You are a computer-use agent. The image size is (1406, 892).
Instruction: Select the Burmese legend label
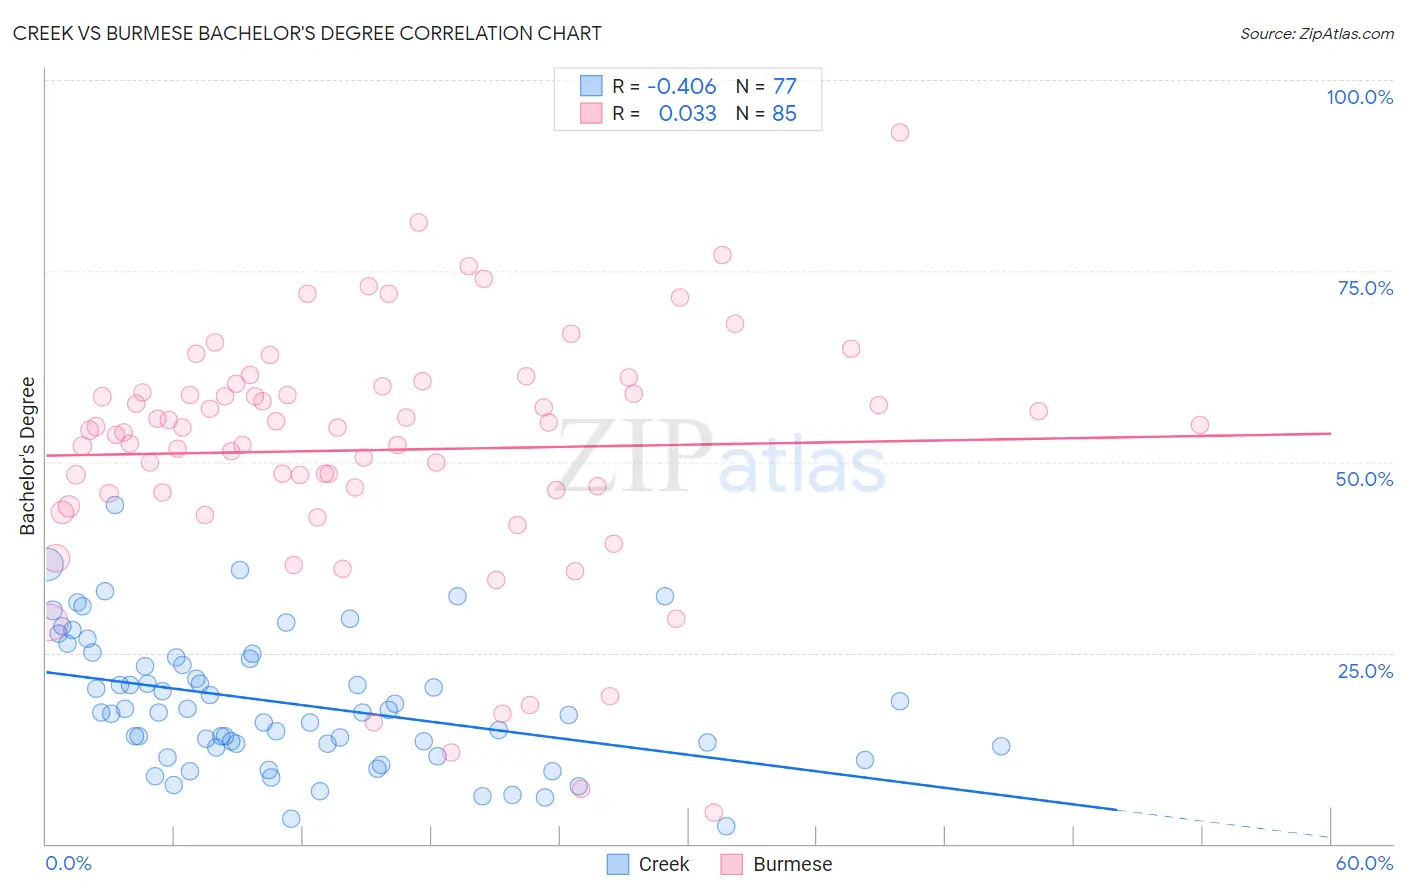792,864
